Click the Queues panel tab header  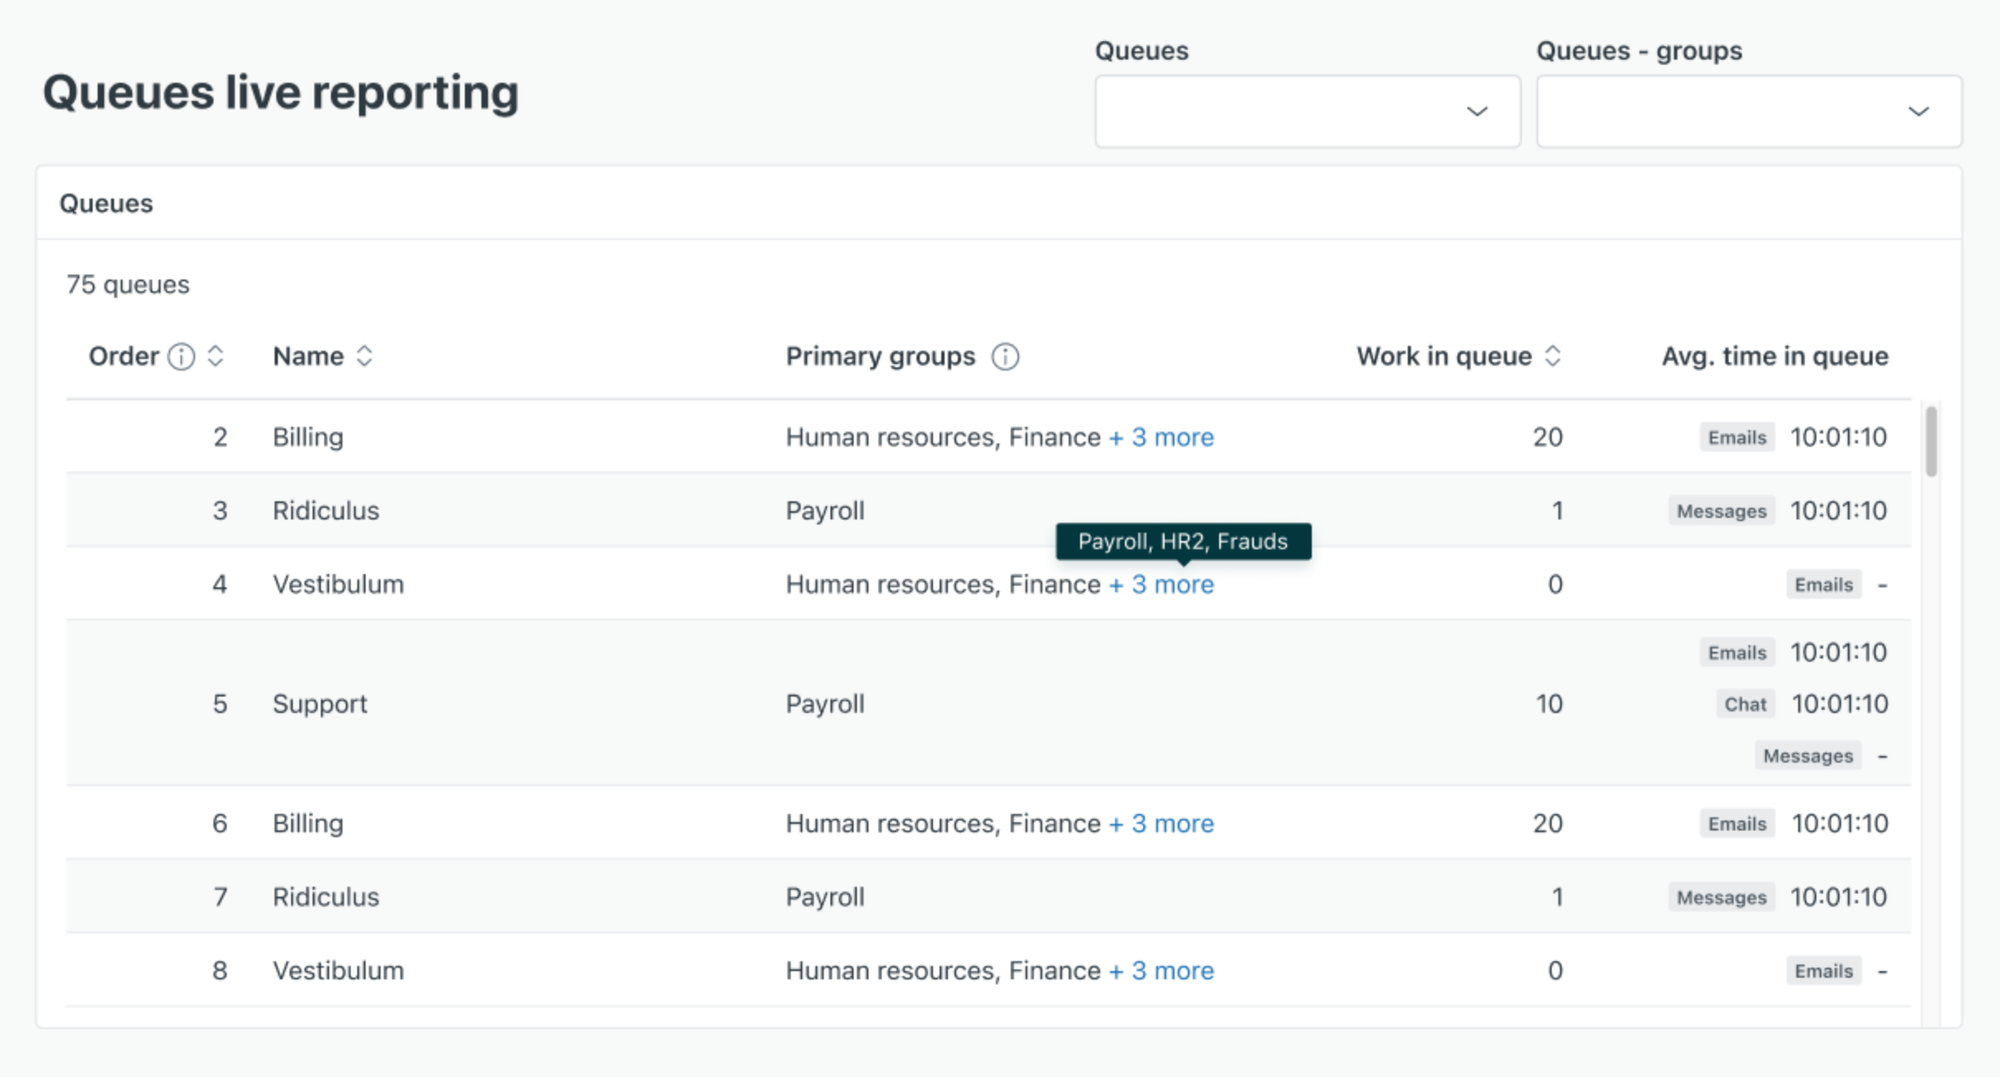[x=106, y=204]
